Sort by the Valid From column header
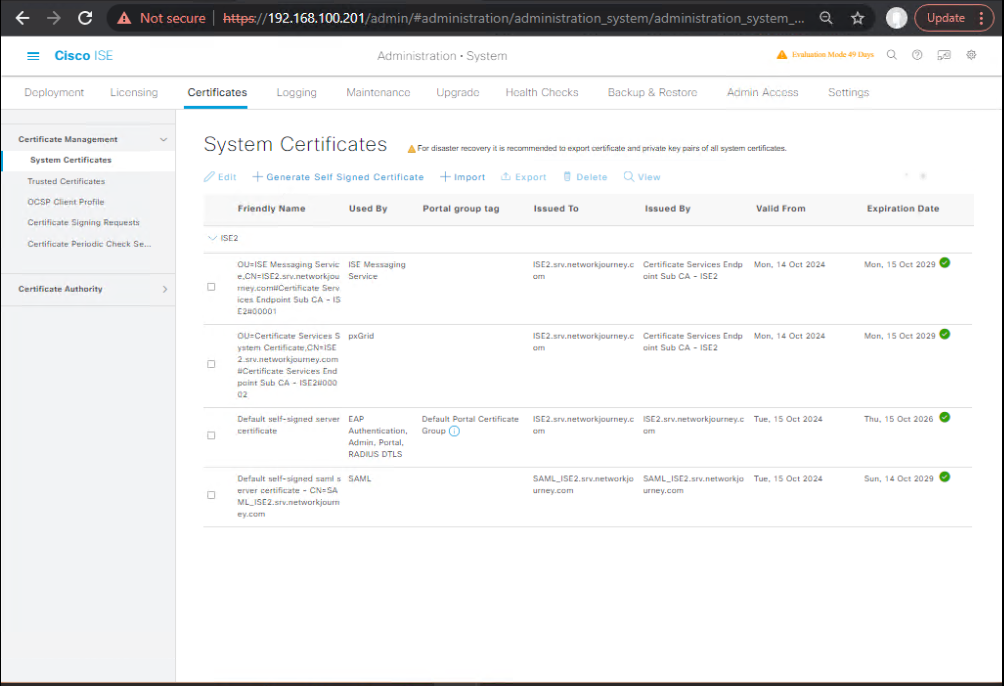Image resolution: width=1004 pixels, height=686 pixels. pyautogui.click(x=781, y=209)
